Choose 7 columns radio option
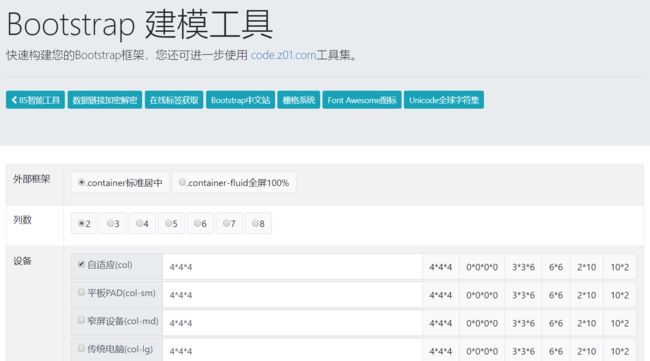Screen dimensions: 650x361 tap(226, 223)
